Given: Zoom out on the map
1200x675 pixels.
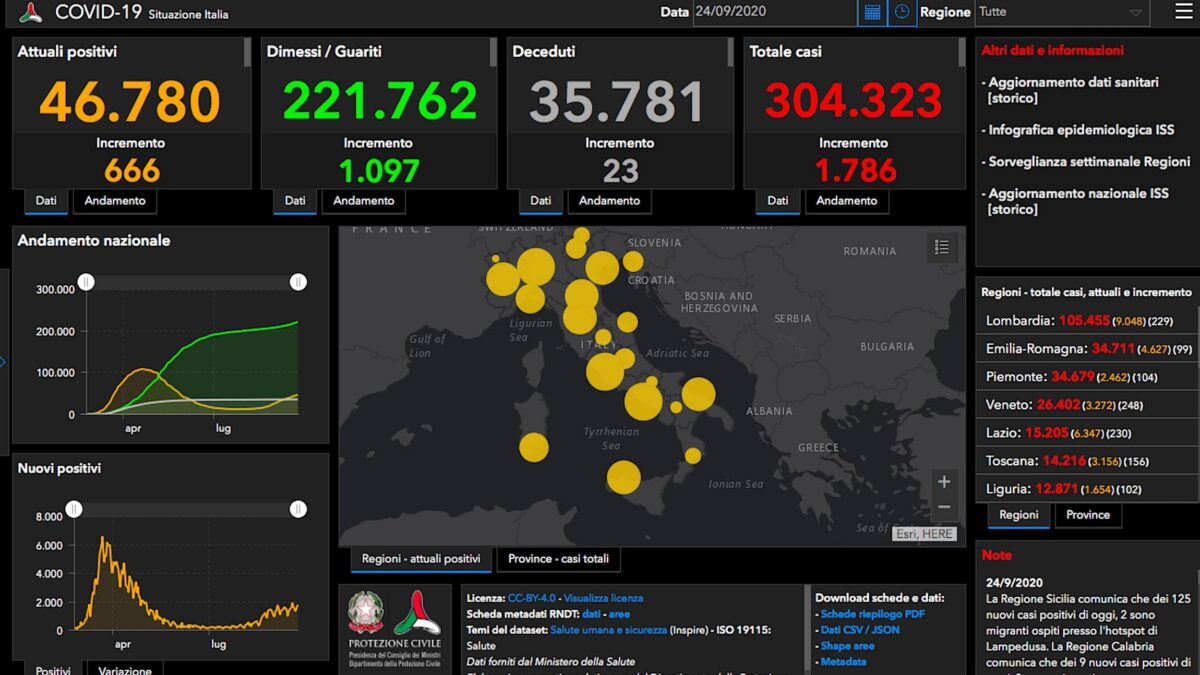Looking at the screenshot, I should (944, 507).
